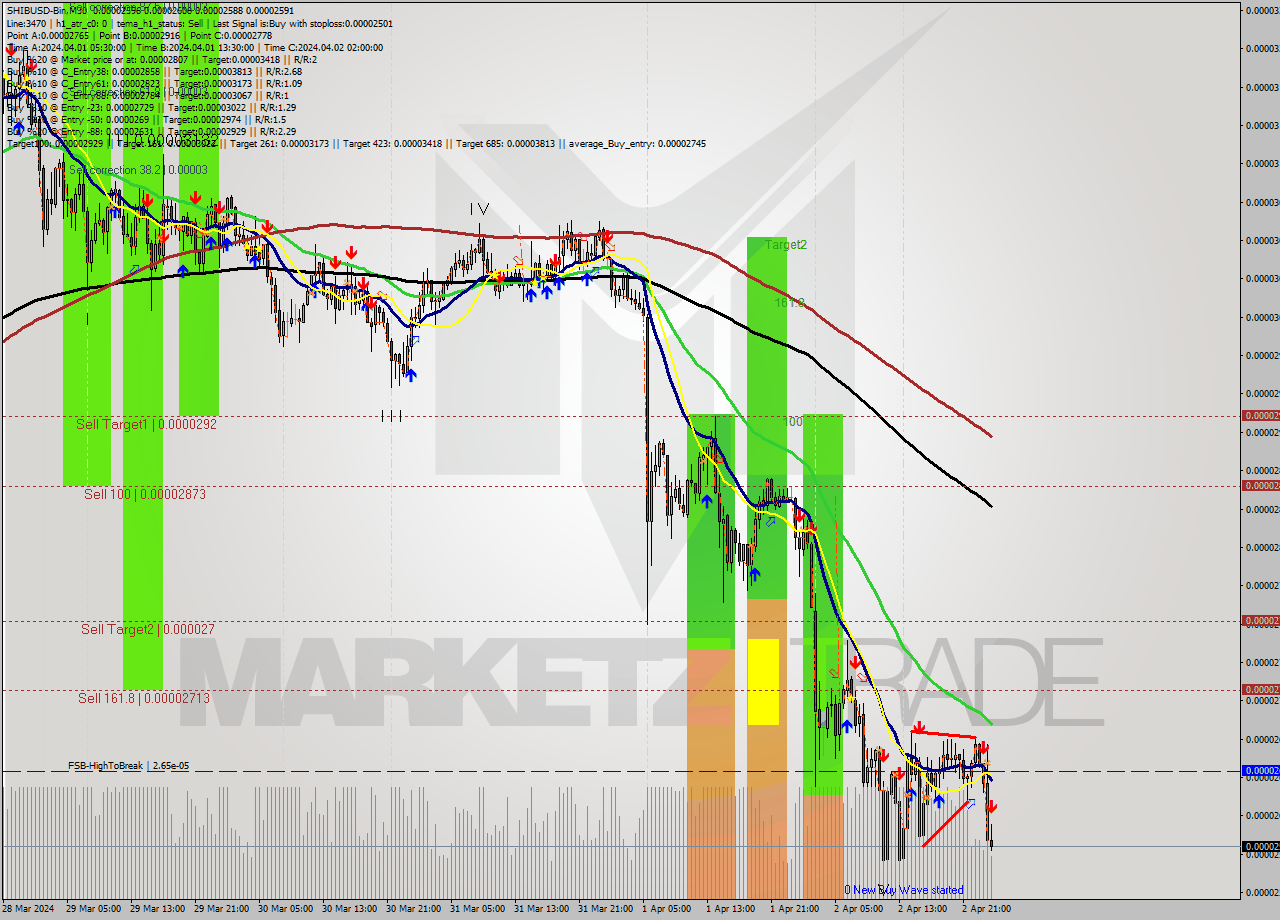Select the 'average_Buy_entry: 0.00002745' value
This screenshot has width=1280, height=920.
tap(637, 144)
